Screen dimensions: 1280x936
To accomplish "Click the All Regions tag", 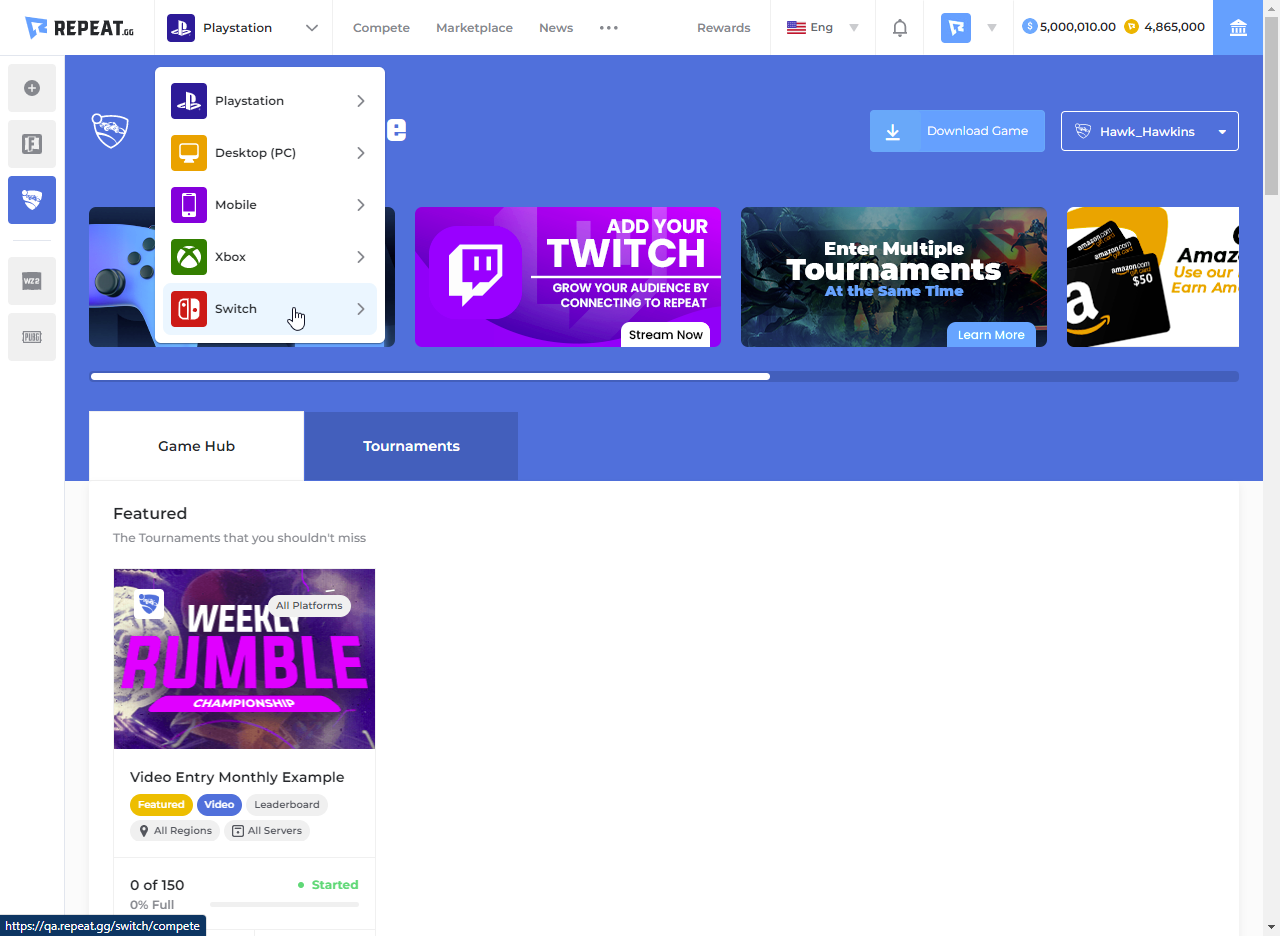I will 175,830.
